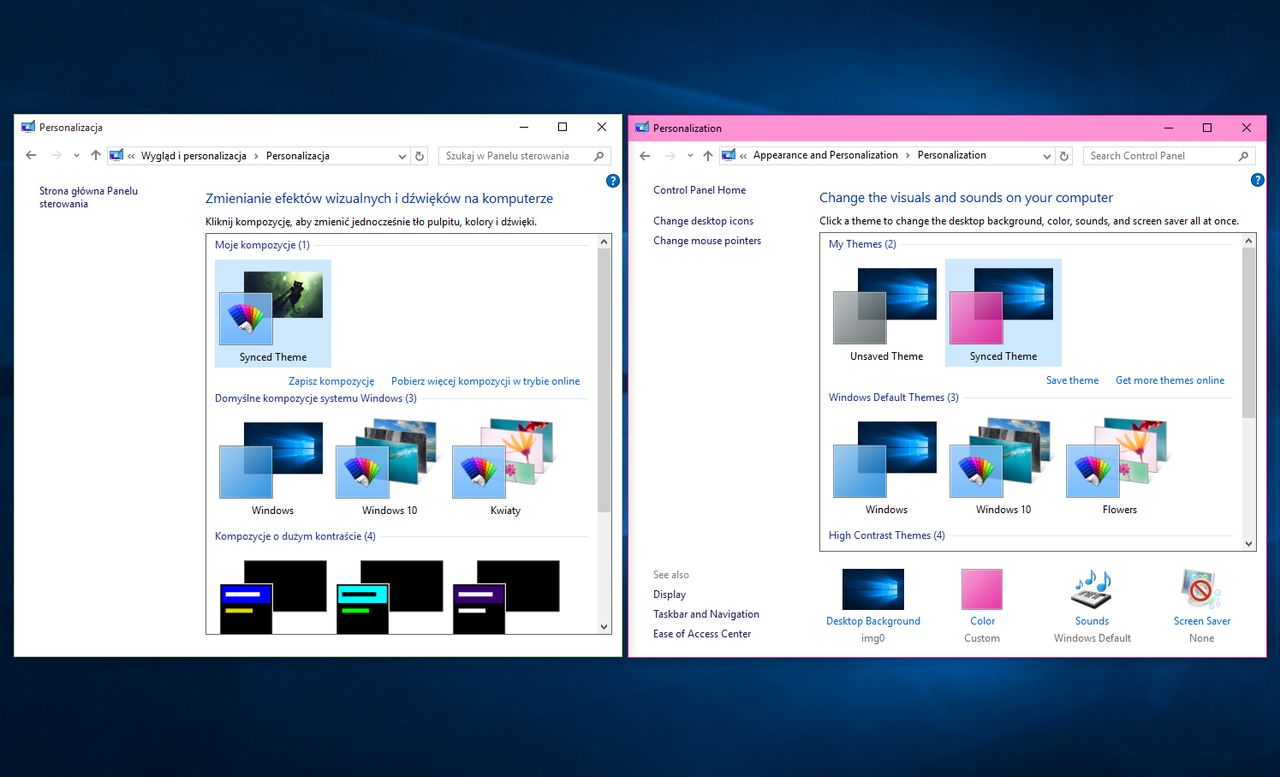The image size is (1280, 777).
Task: Refresh the Personalization window address bar
Action: point(1065,156)
